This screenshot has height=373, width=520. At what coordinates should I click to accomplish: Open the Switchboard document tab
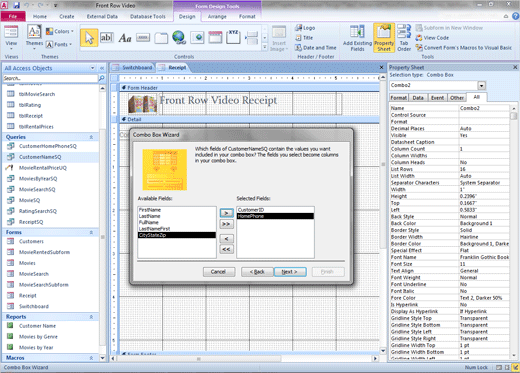133,68
